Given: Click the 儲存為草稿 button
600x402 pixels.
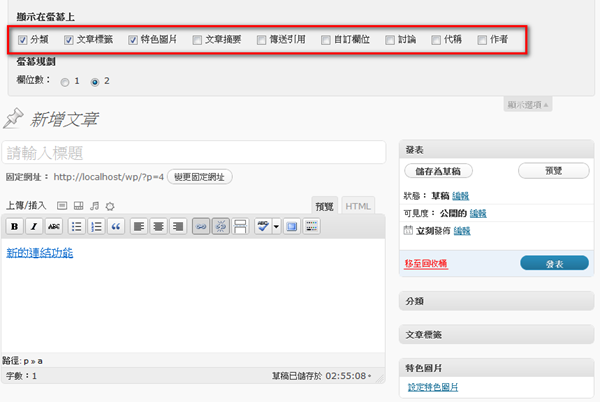Looking at the screenshot, I should click(438, 171).
